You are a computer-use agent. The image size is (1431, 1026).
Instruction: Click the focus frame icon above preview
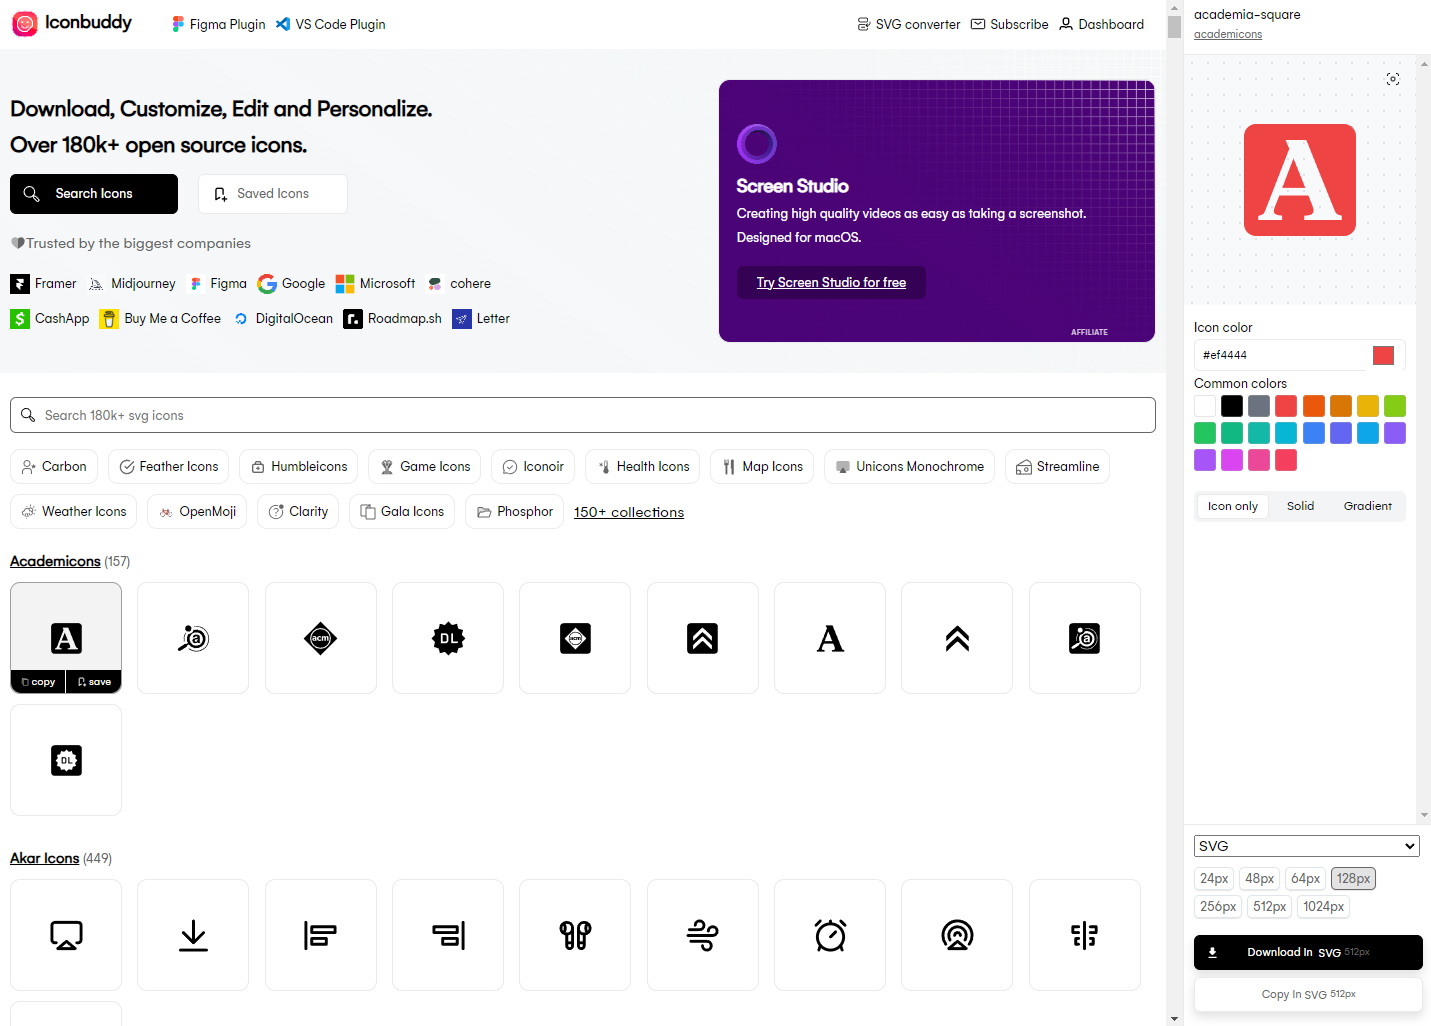point(1392,79)
